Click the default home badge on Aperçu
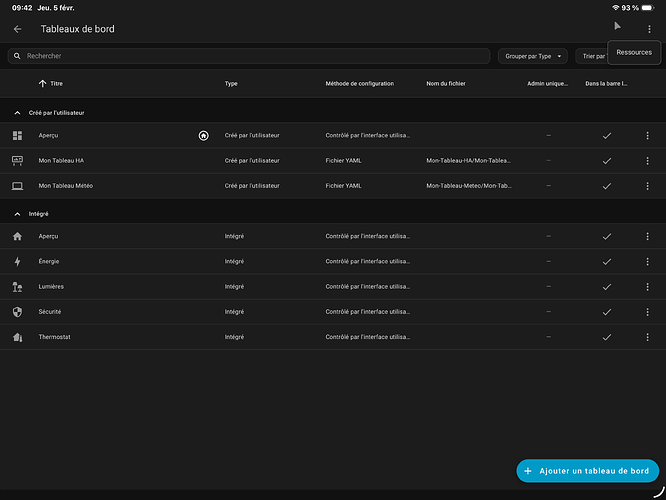 tap(204, 135)
